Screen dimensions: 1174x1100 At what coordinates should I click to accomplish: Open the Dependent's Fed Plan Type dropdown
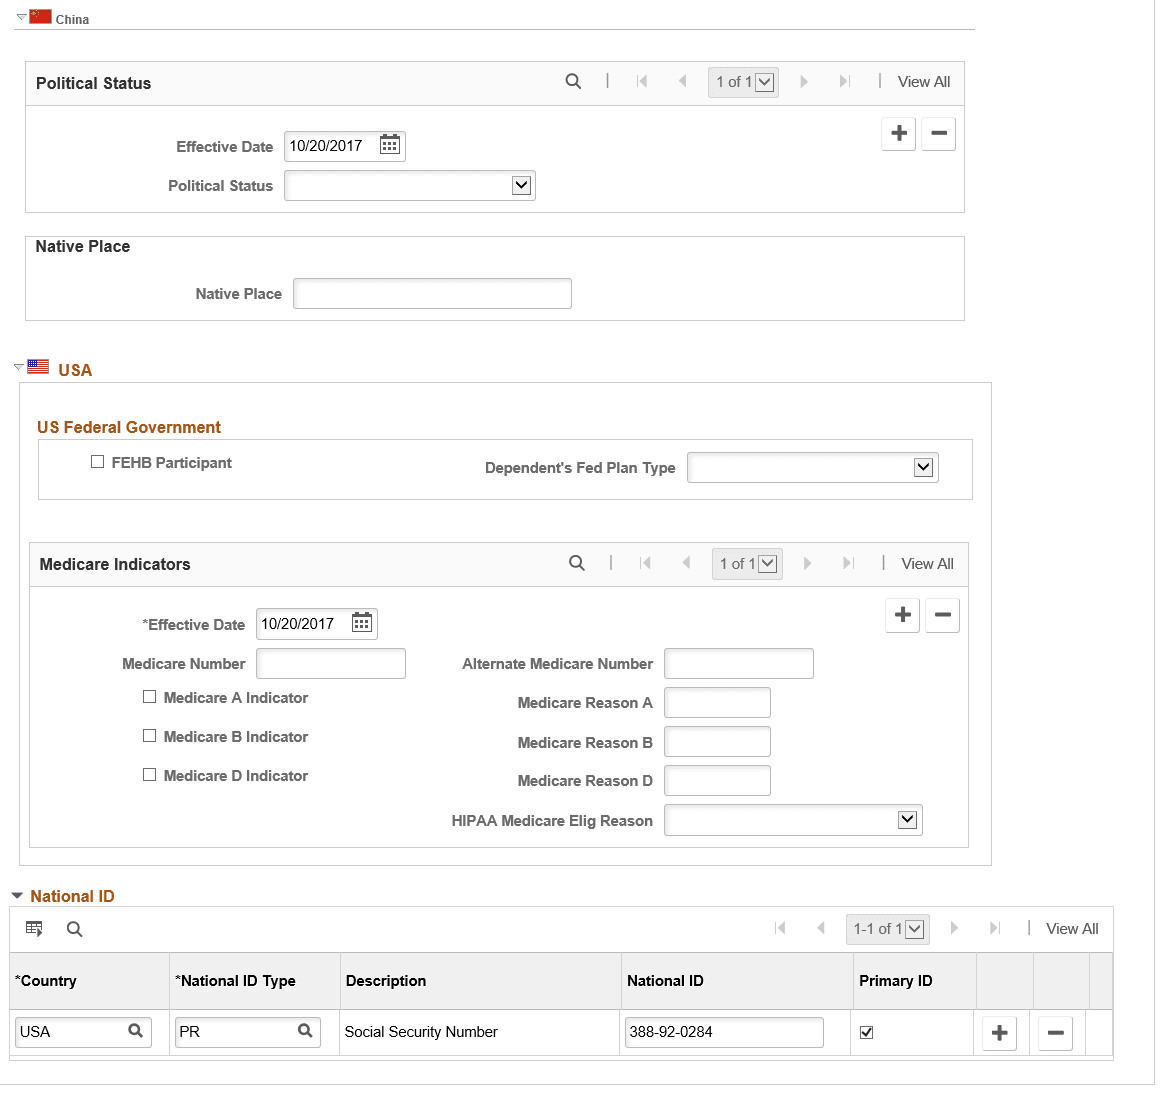pyautogui.click(x=925, y=467)
